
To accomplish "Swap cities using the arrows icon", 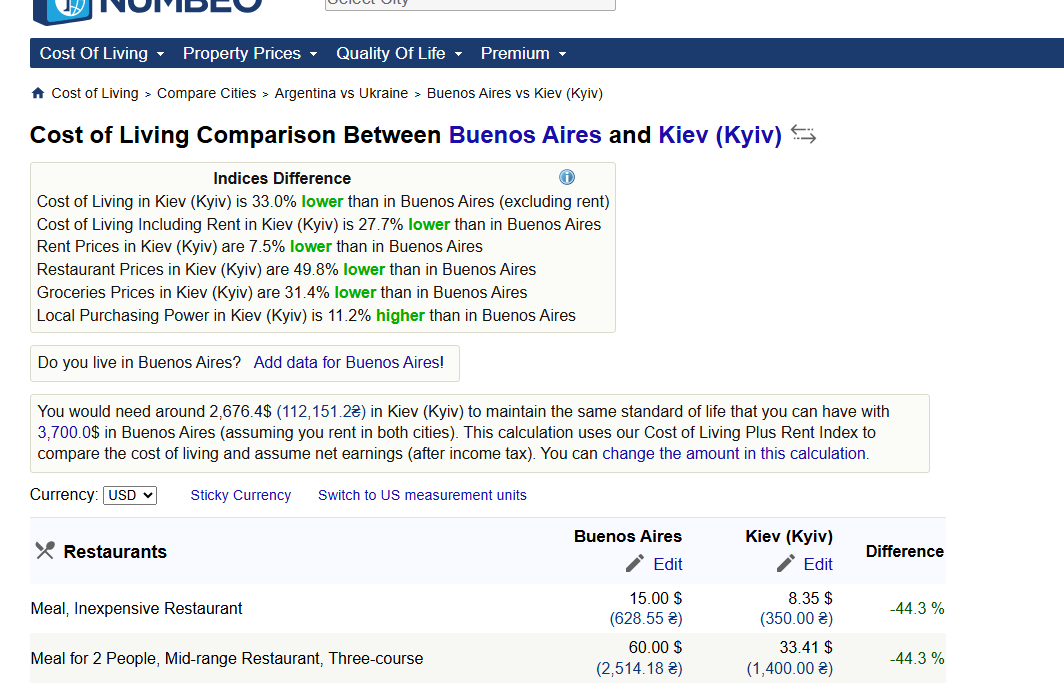I will (x=803, y=134).
